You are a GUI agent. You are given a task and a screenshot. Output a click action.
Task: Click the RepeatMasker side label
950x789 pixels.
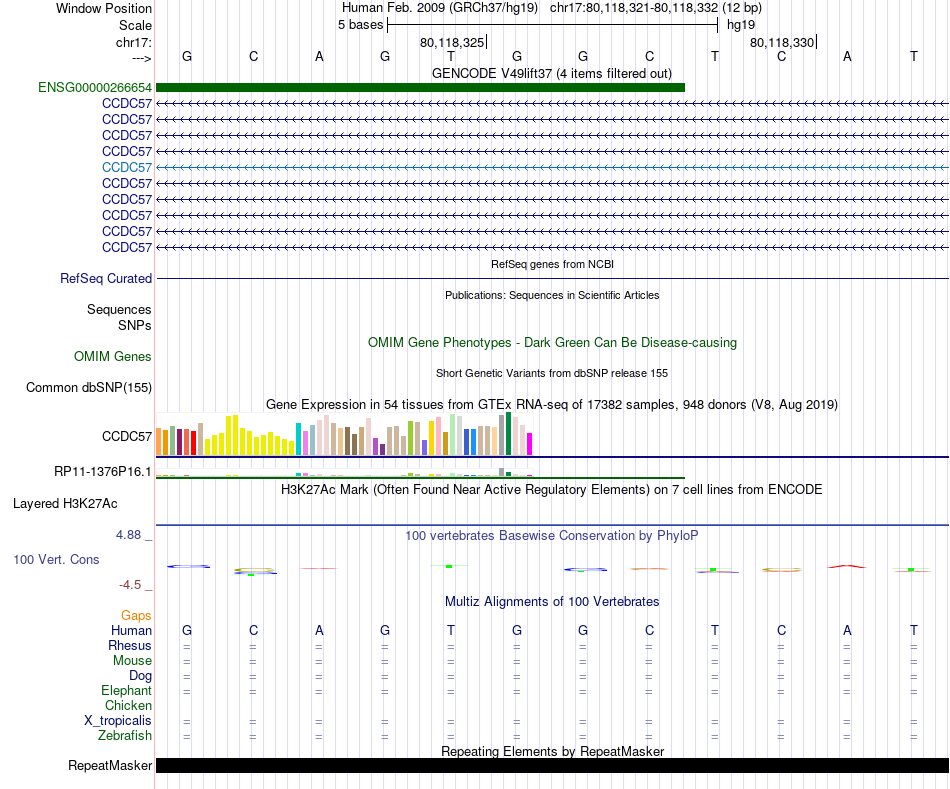(110, 765)
